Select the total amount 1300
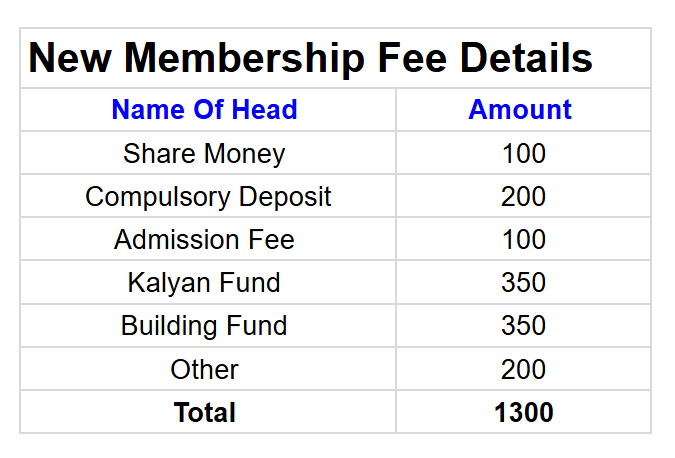Viewport: 675px width, 458px height. [523, 413]
